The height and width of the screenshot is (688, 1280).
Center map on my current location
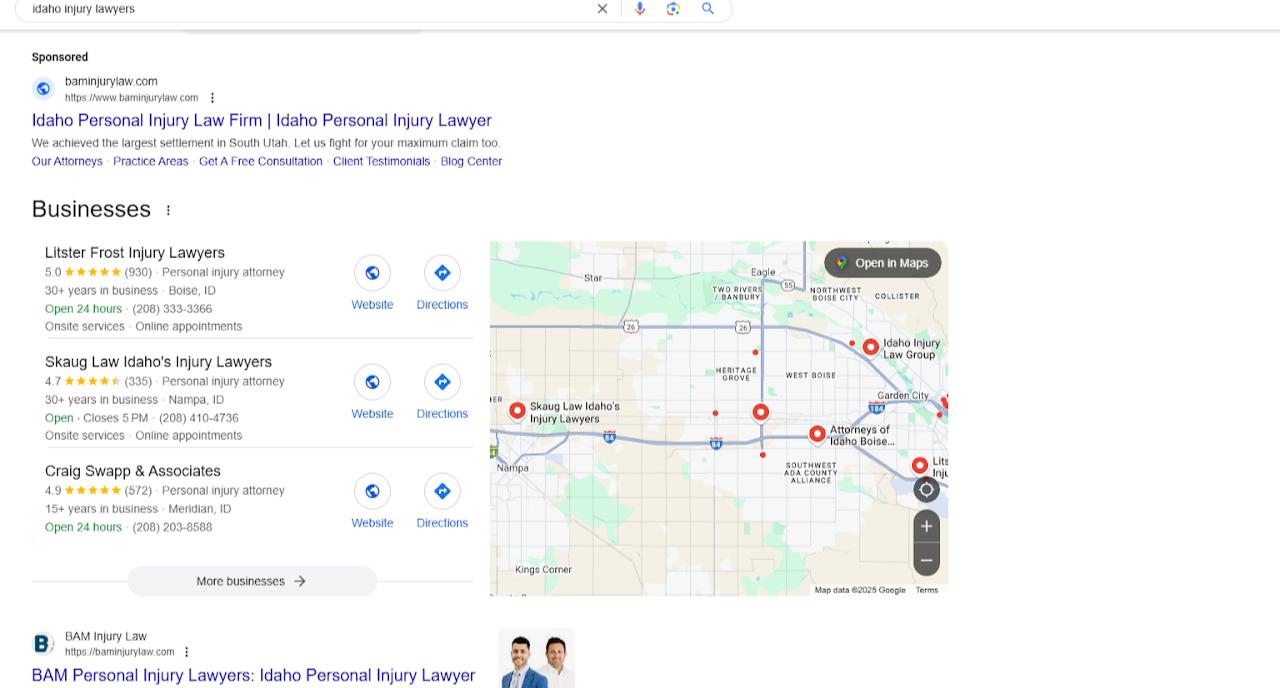[926, 489]
